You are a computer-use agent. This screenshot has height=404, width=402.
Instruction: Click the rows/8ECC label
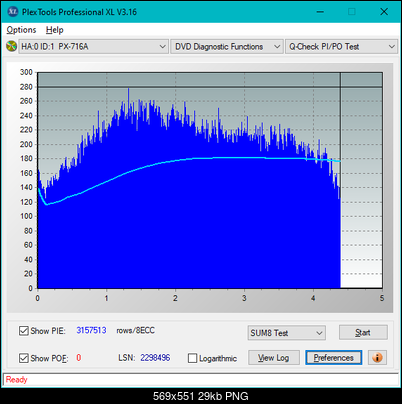click(135, 330)
